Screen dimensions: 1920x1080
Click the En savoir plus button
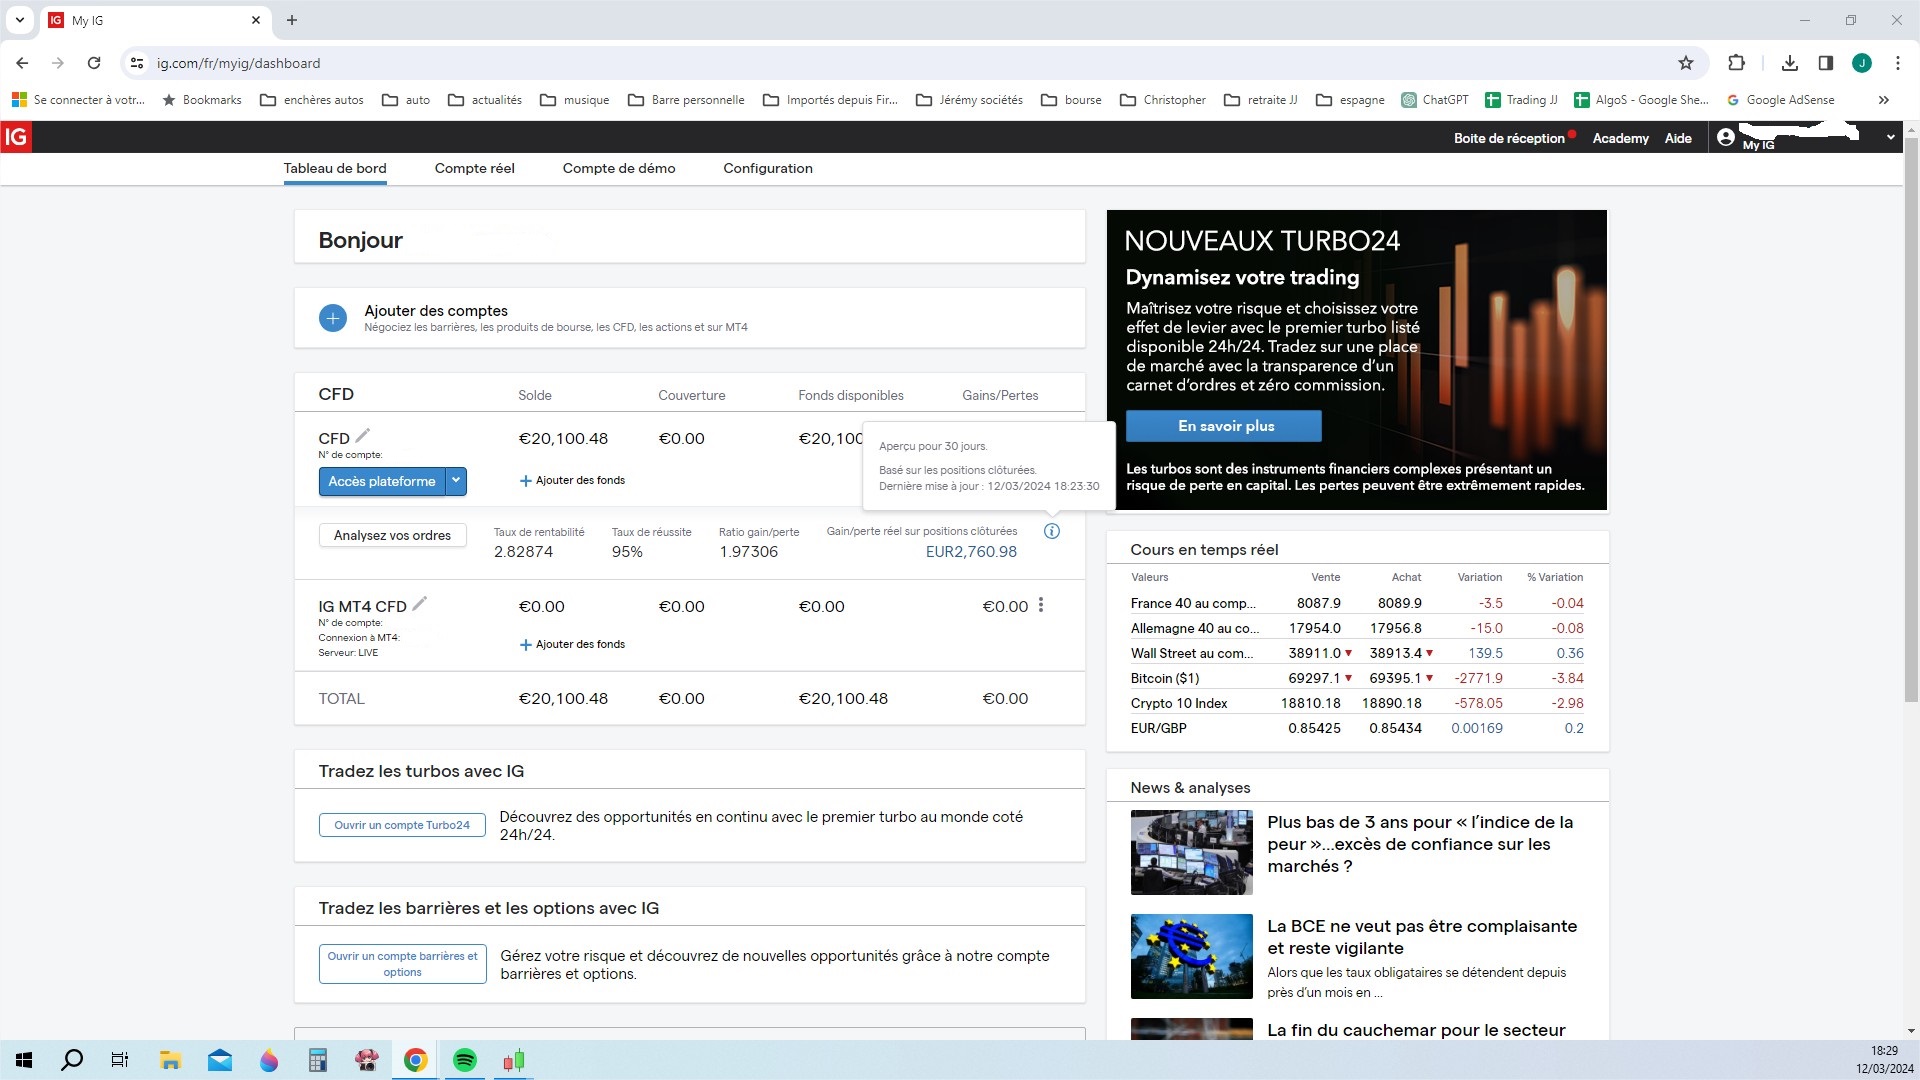tap(1224, 426)
